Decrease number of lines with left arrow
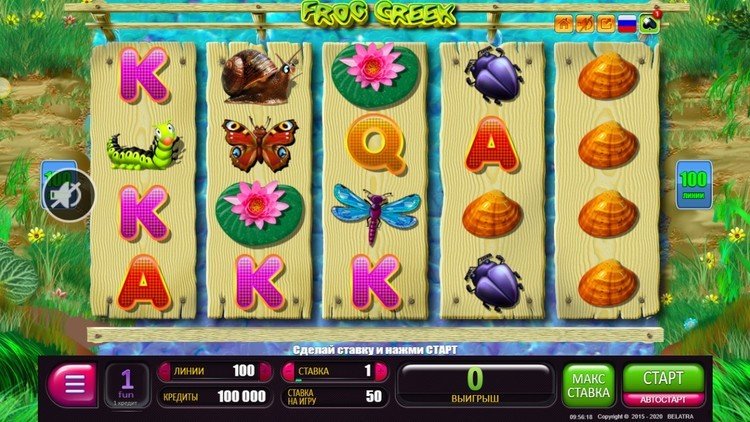This screenshot has height=422, width=750. pyautogui.click(x=165, y=371)
